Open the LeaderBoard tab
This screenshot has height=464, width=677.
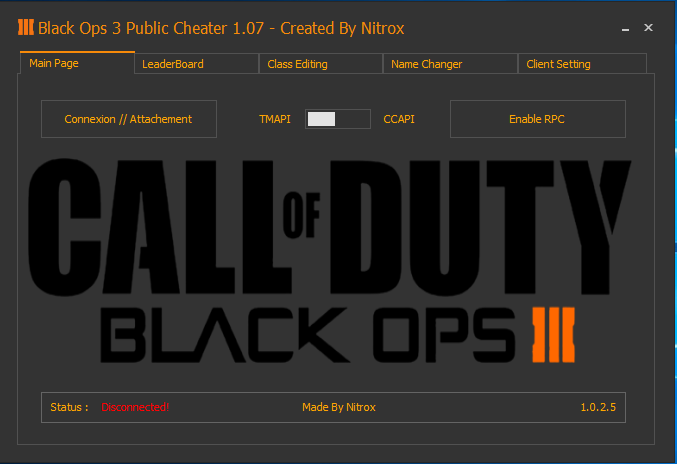(197, 64)
